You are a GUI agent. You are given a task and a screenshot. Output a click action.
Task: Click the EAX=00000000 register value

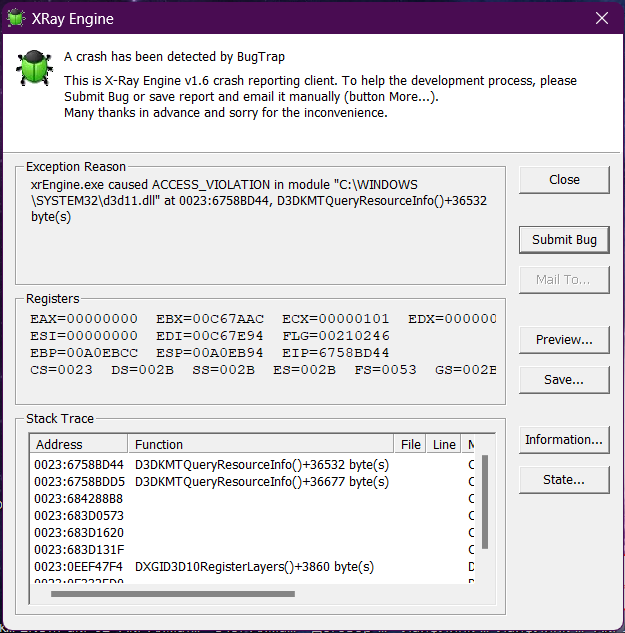pos(84,319)
